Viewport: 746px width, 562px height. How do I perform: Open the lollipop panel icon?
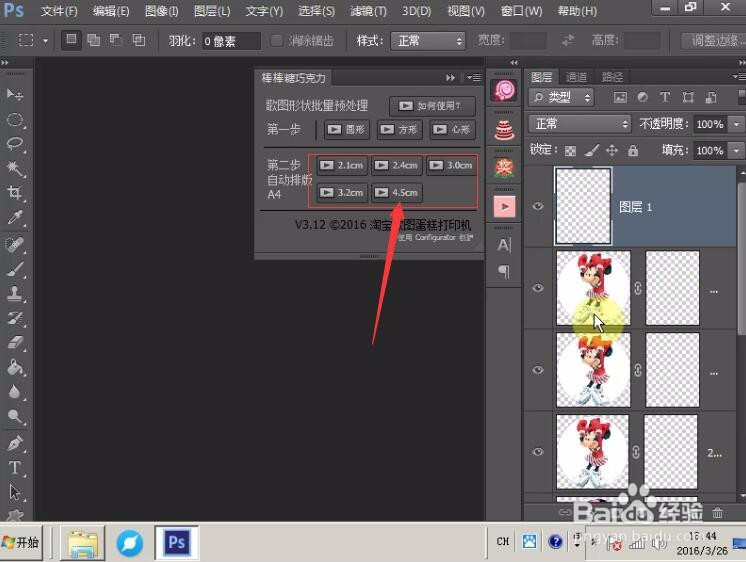coord(504,89)
